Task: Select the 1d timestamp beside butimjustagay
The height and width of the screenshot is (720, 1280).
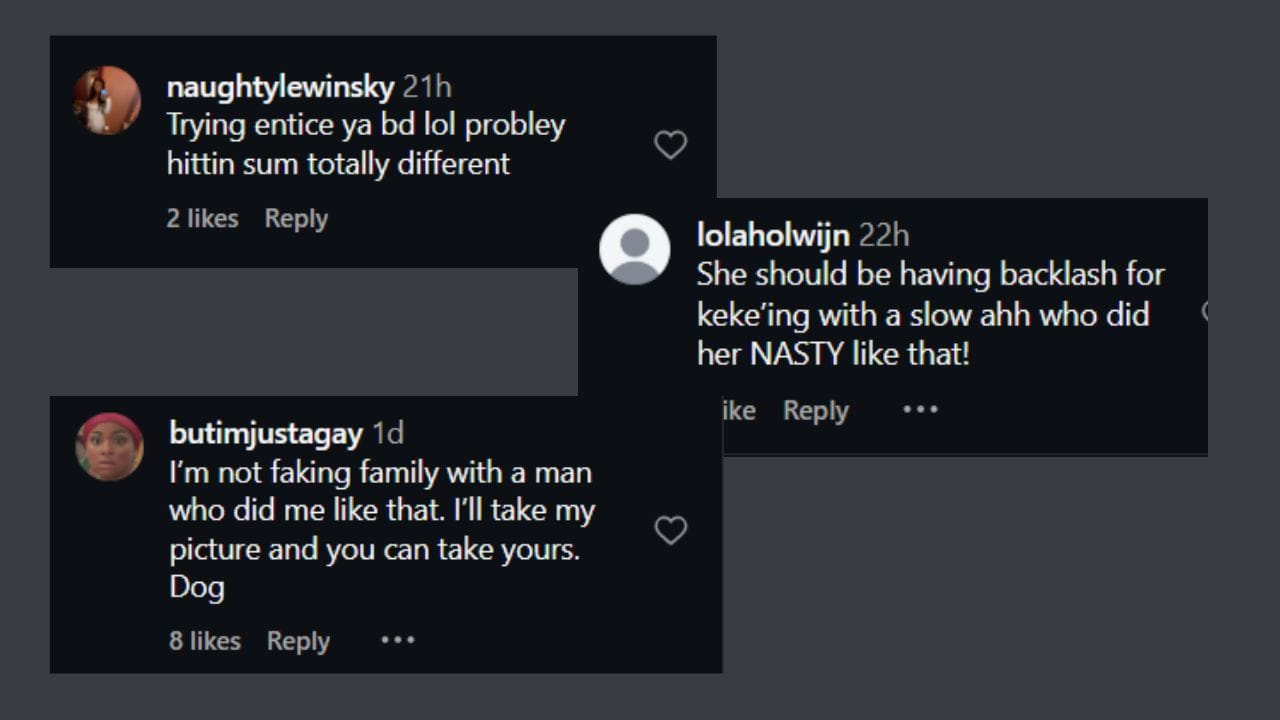Action: click(388, 433)
